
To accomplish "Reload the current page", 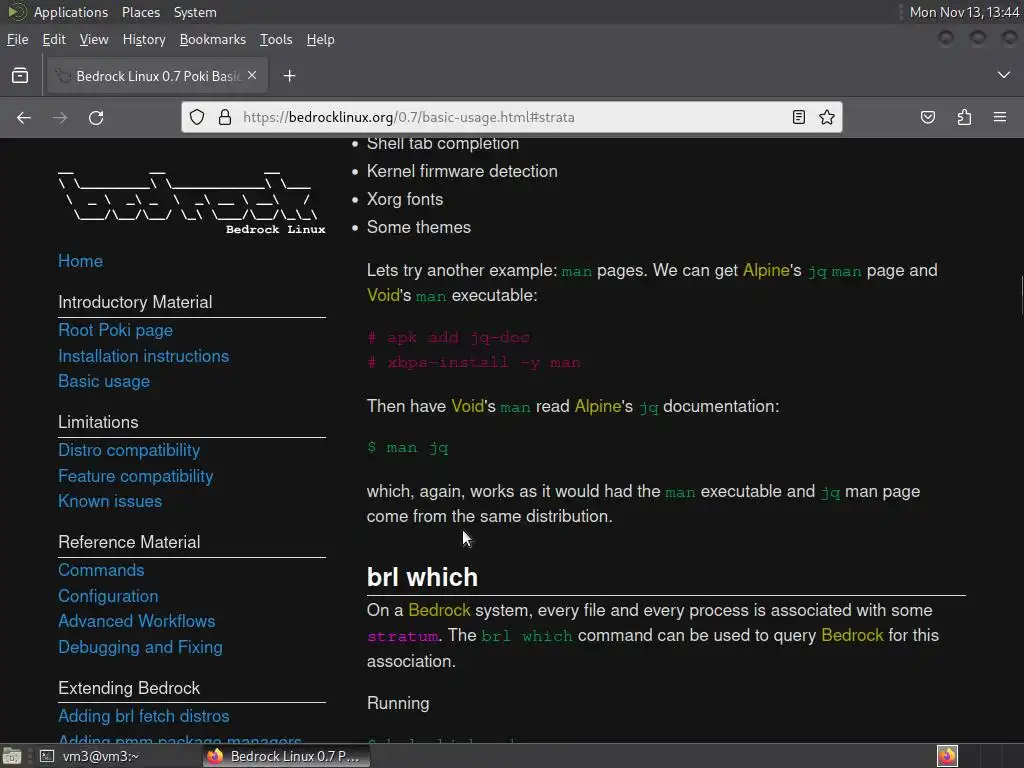I will [96, 118].
